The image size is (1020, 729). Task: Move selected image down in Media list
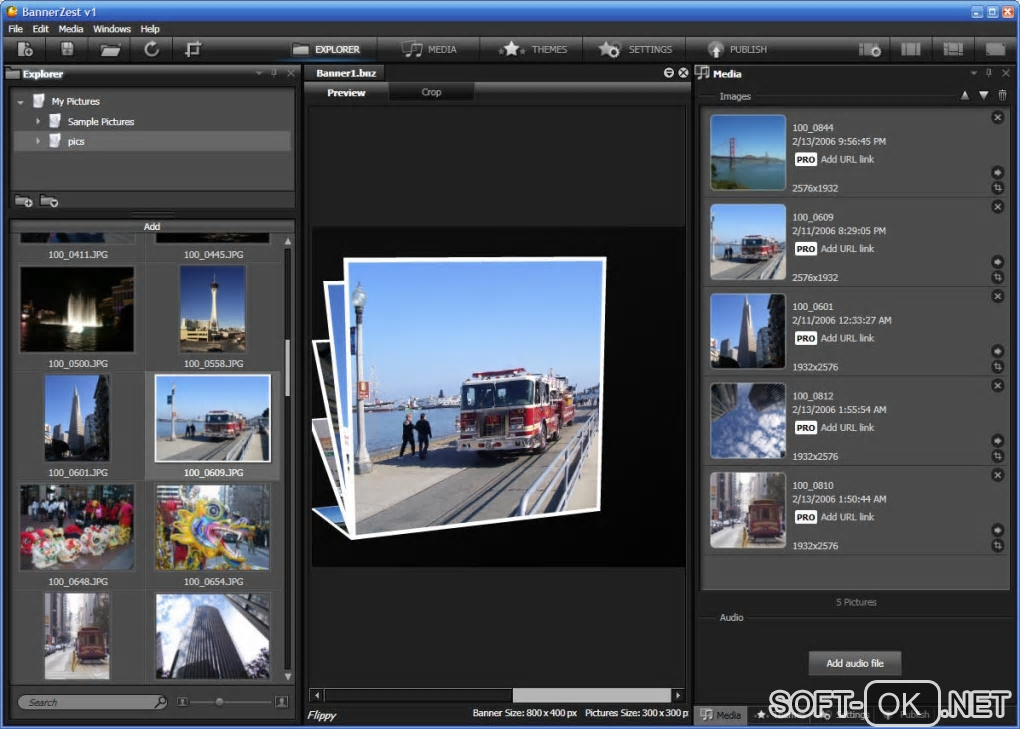click(x=984, y=96)
